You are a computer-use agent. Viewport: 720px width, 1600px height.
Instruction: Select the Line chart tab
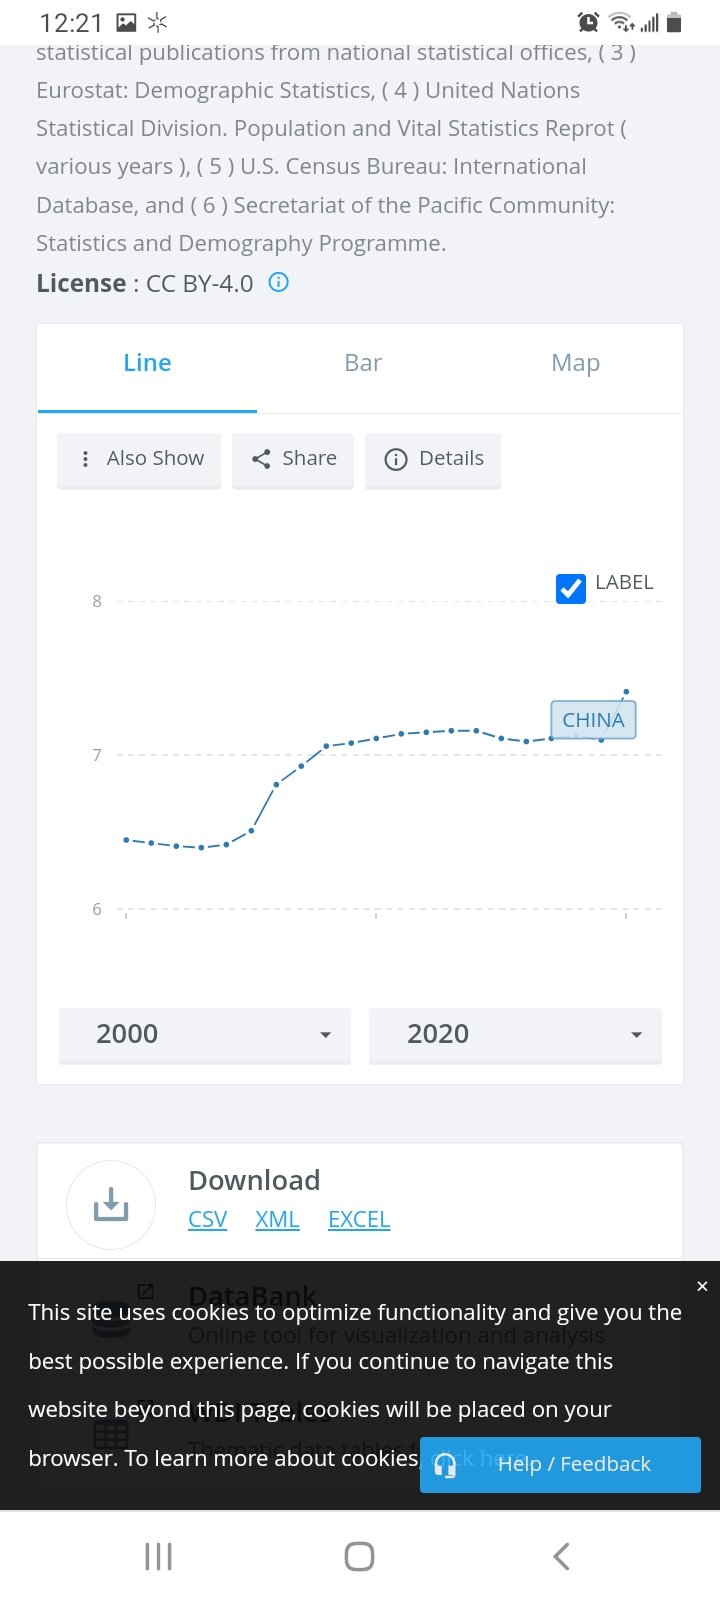point(147,363)
